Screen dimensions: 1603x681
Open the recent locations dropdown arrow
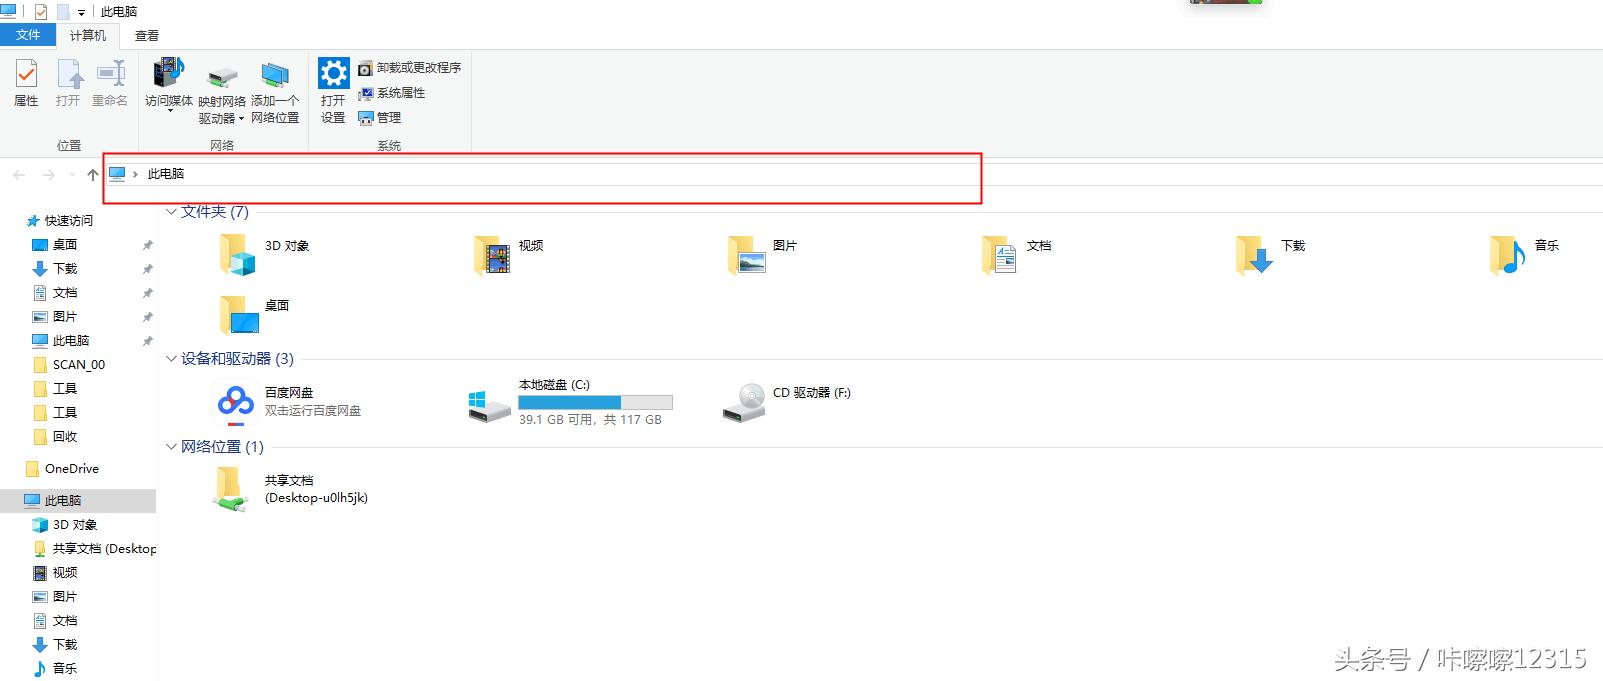(x=72, y=175)
